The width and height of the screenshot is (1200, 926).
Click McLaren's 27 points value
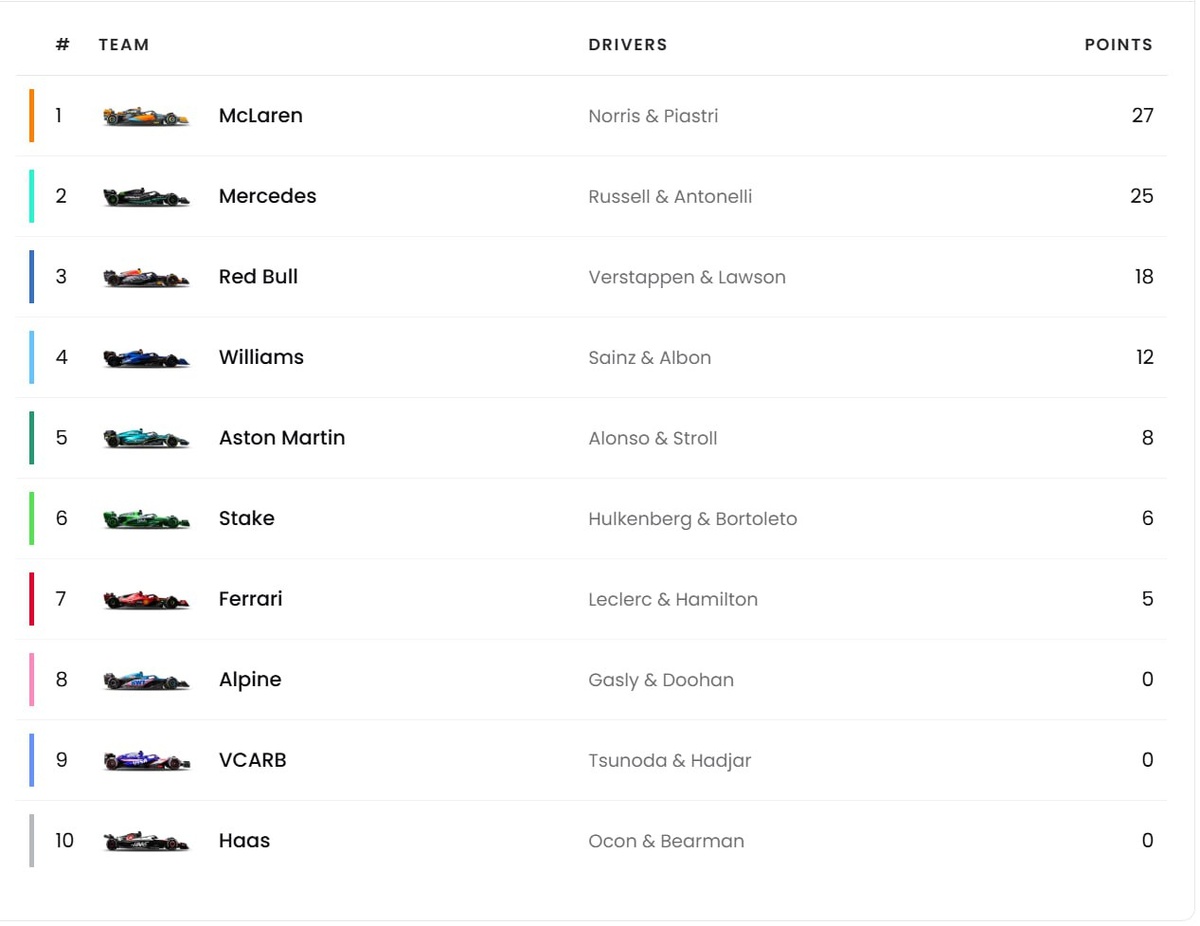coord(1143,116)
